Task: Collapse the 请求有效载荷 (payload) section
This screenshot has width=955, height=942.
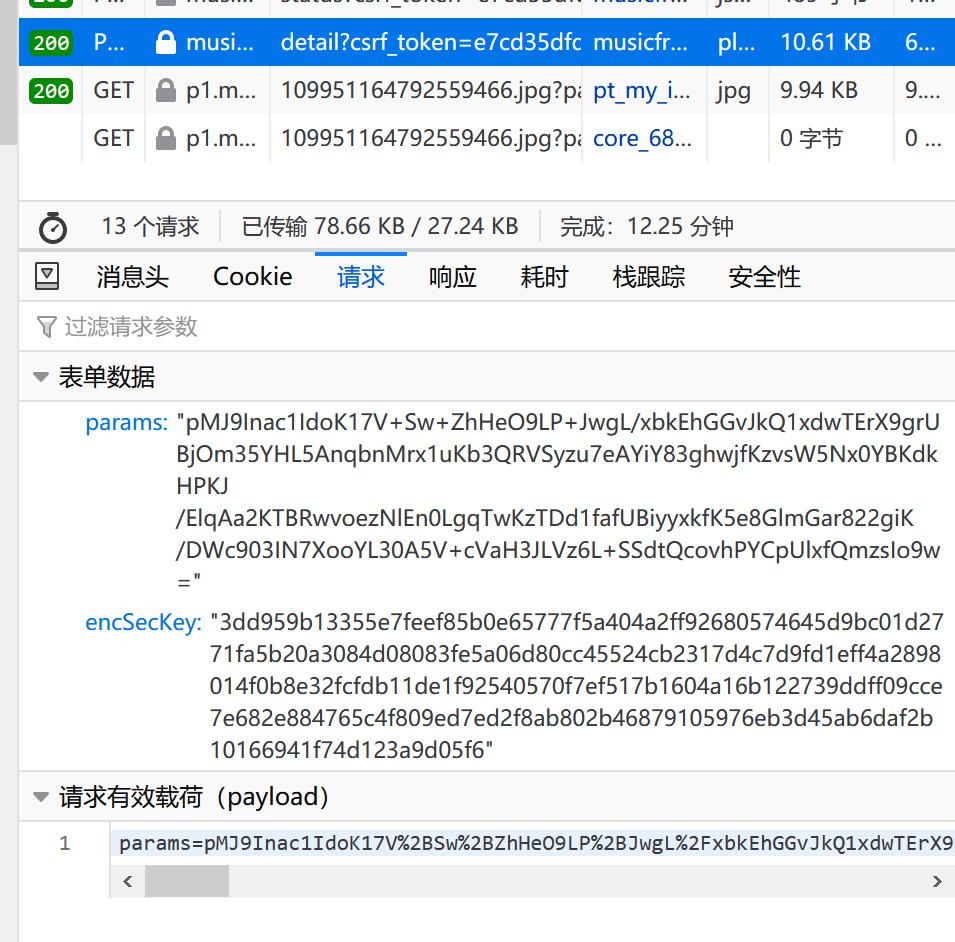Action: (x=41, y=797)
